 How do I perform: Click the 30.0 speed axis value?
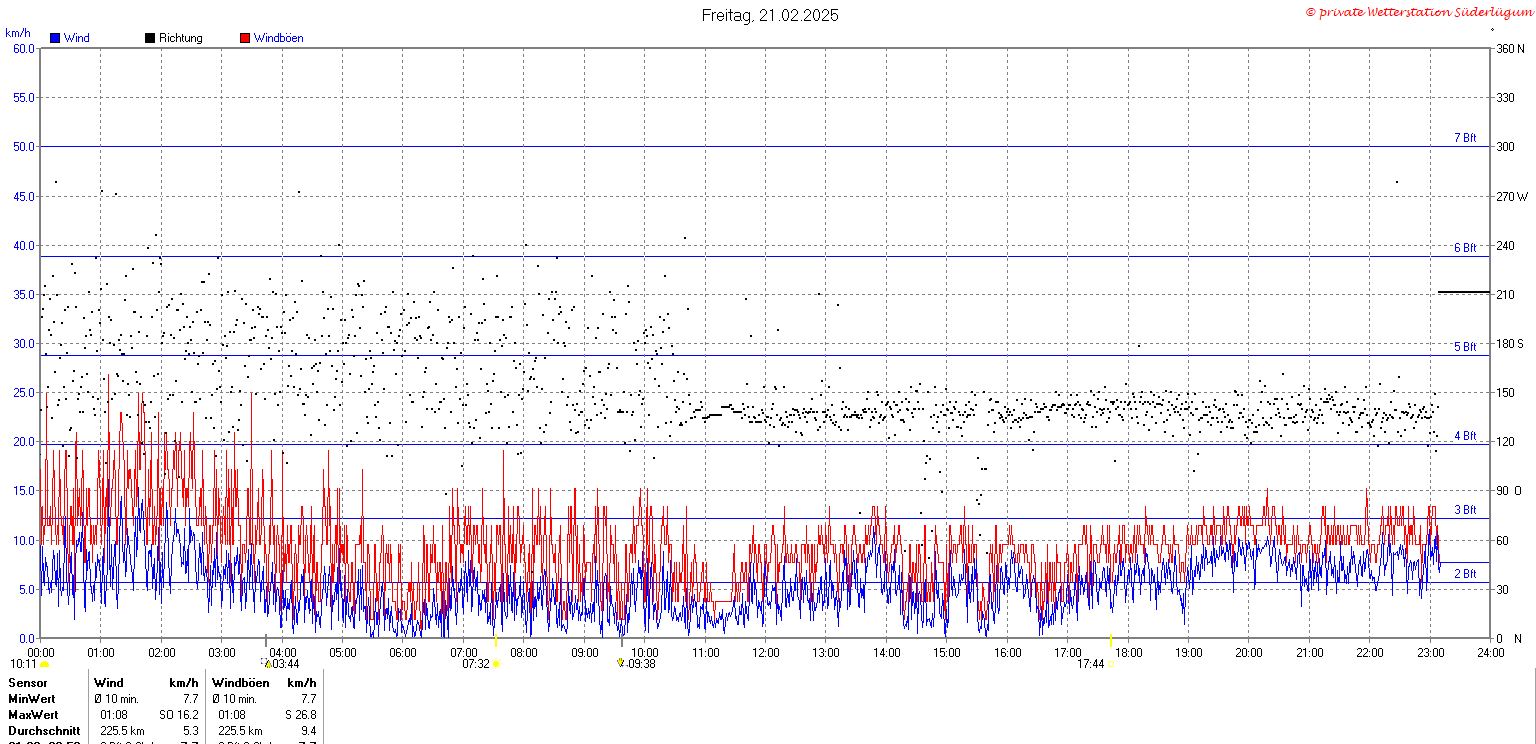click(x=24, y=343)
